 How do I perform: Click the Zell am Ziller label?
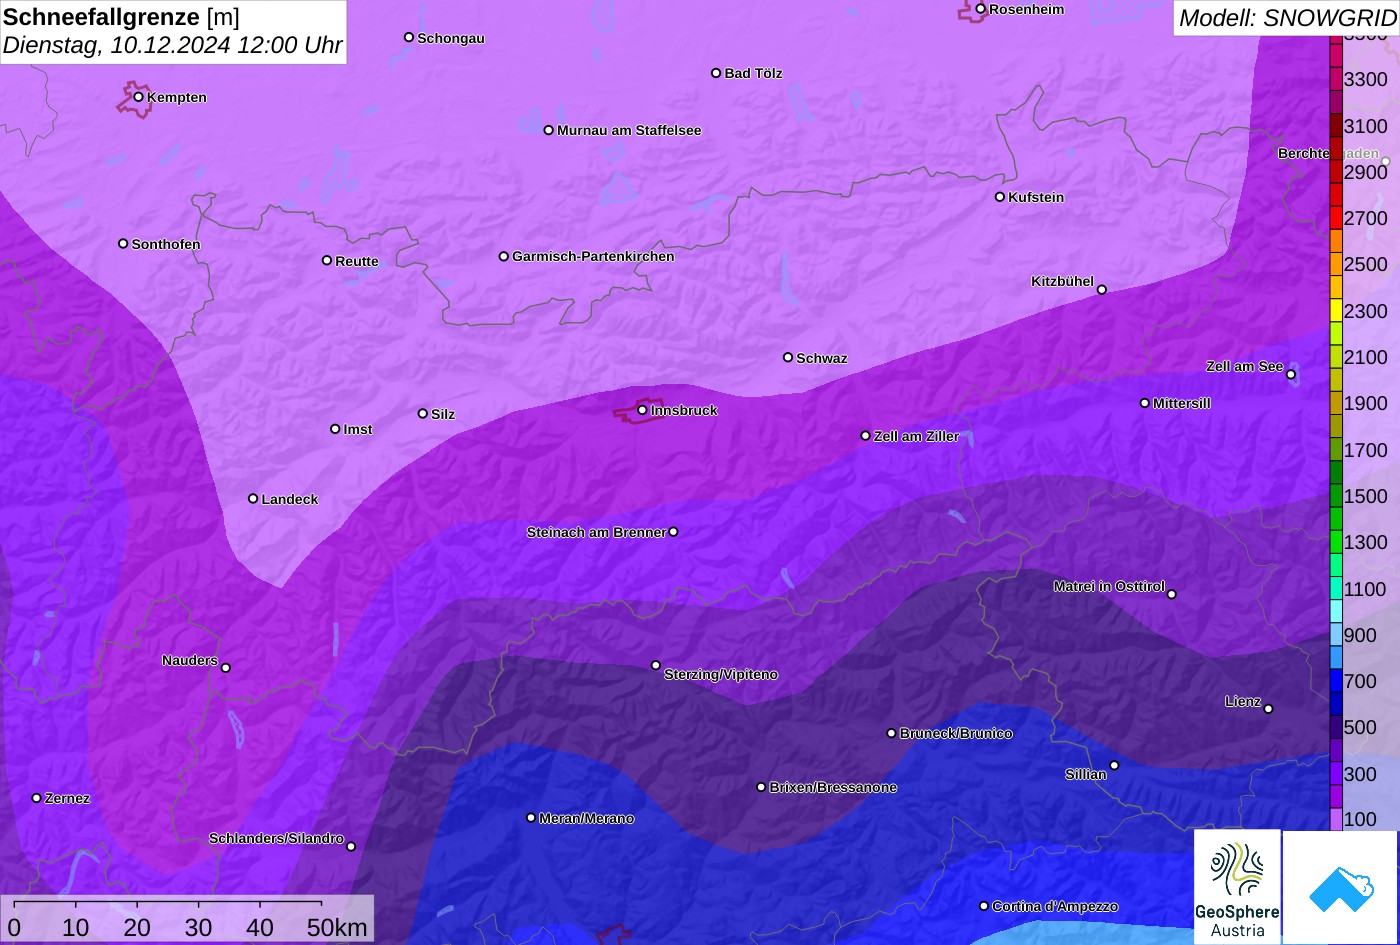916,436
